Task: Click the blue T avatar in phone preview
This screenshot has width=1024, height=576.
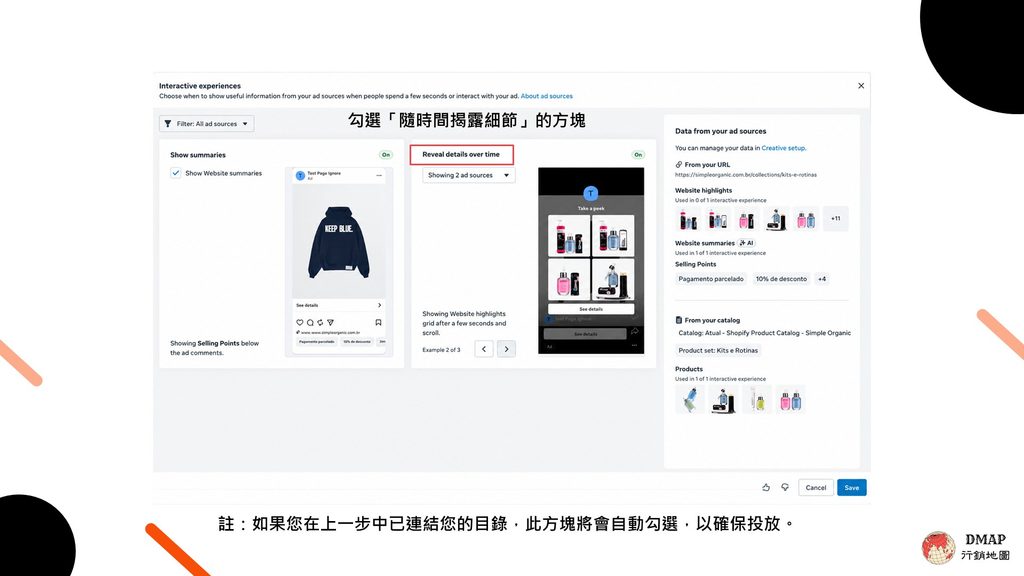Action: click(x=590, y=193)
